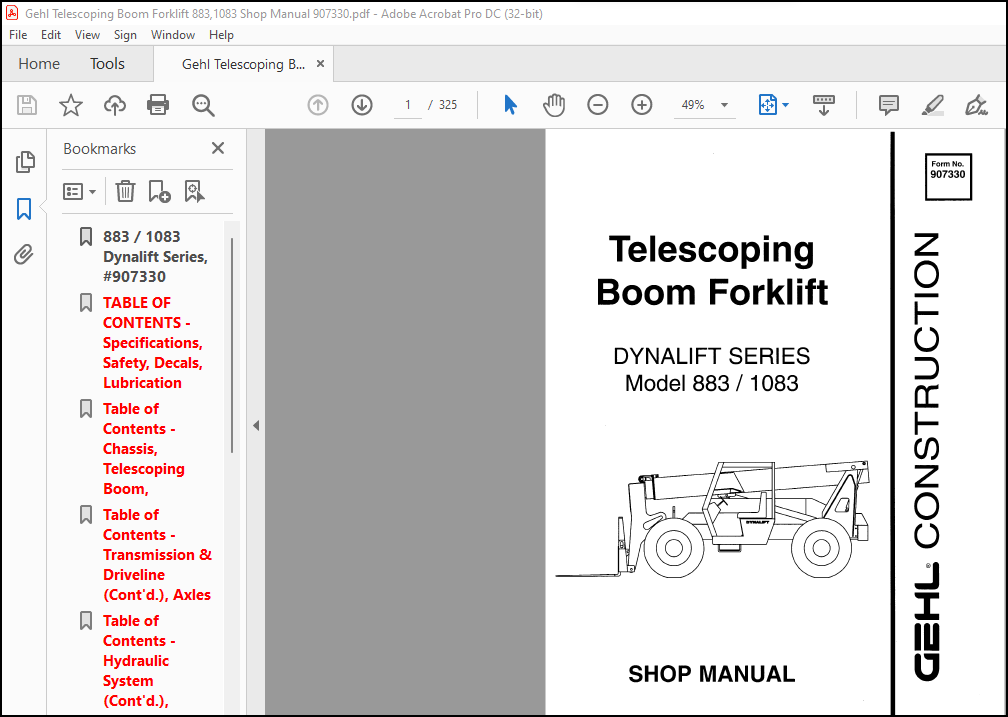This screenshot has height=717, width=1008.
Task: Zoom in with plus icon
Action: (x=642, y=105)
